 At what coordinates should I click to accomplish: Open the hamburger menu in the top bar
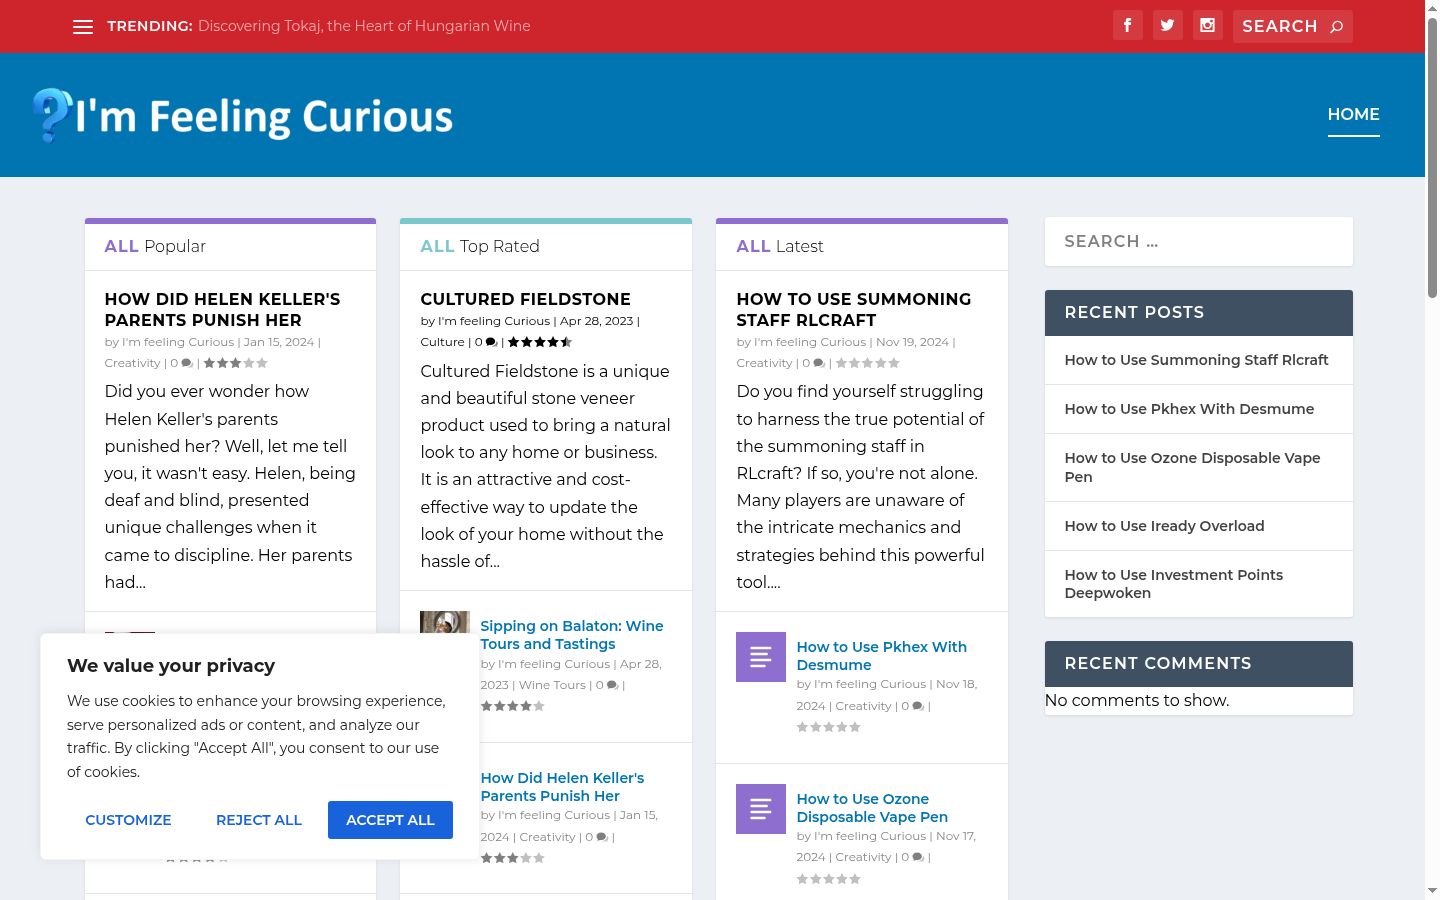click(x=83, y=27)
